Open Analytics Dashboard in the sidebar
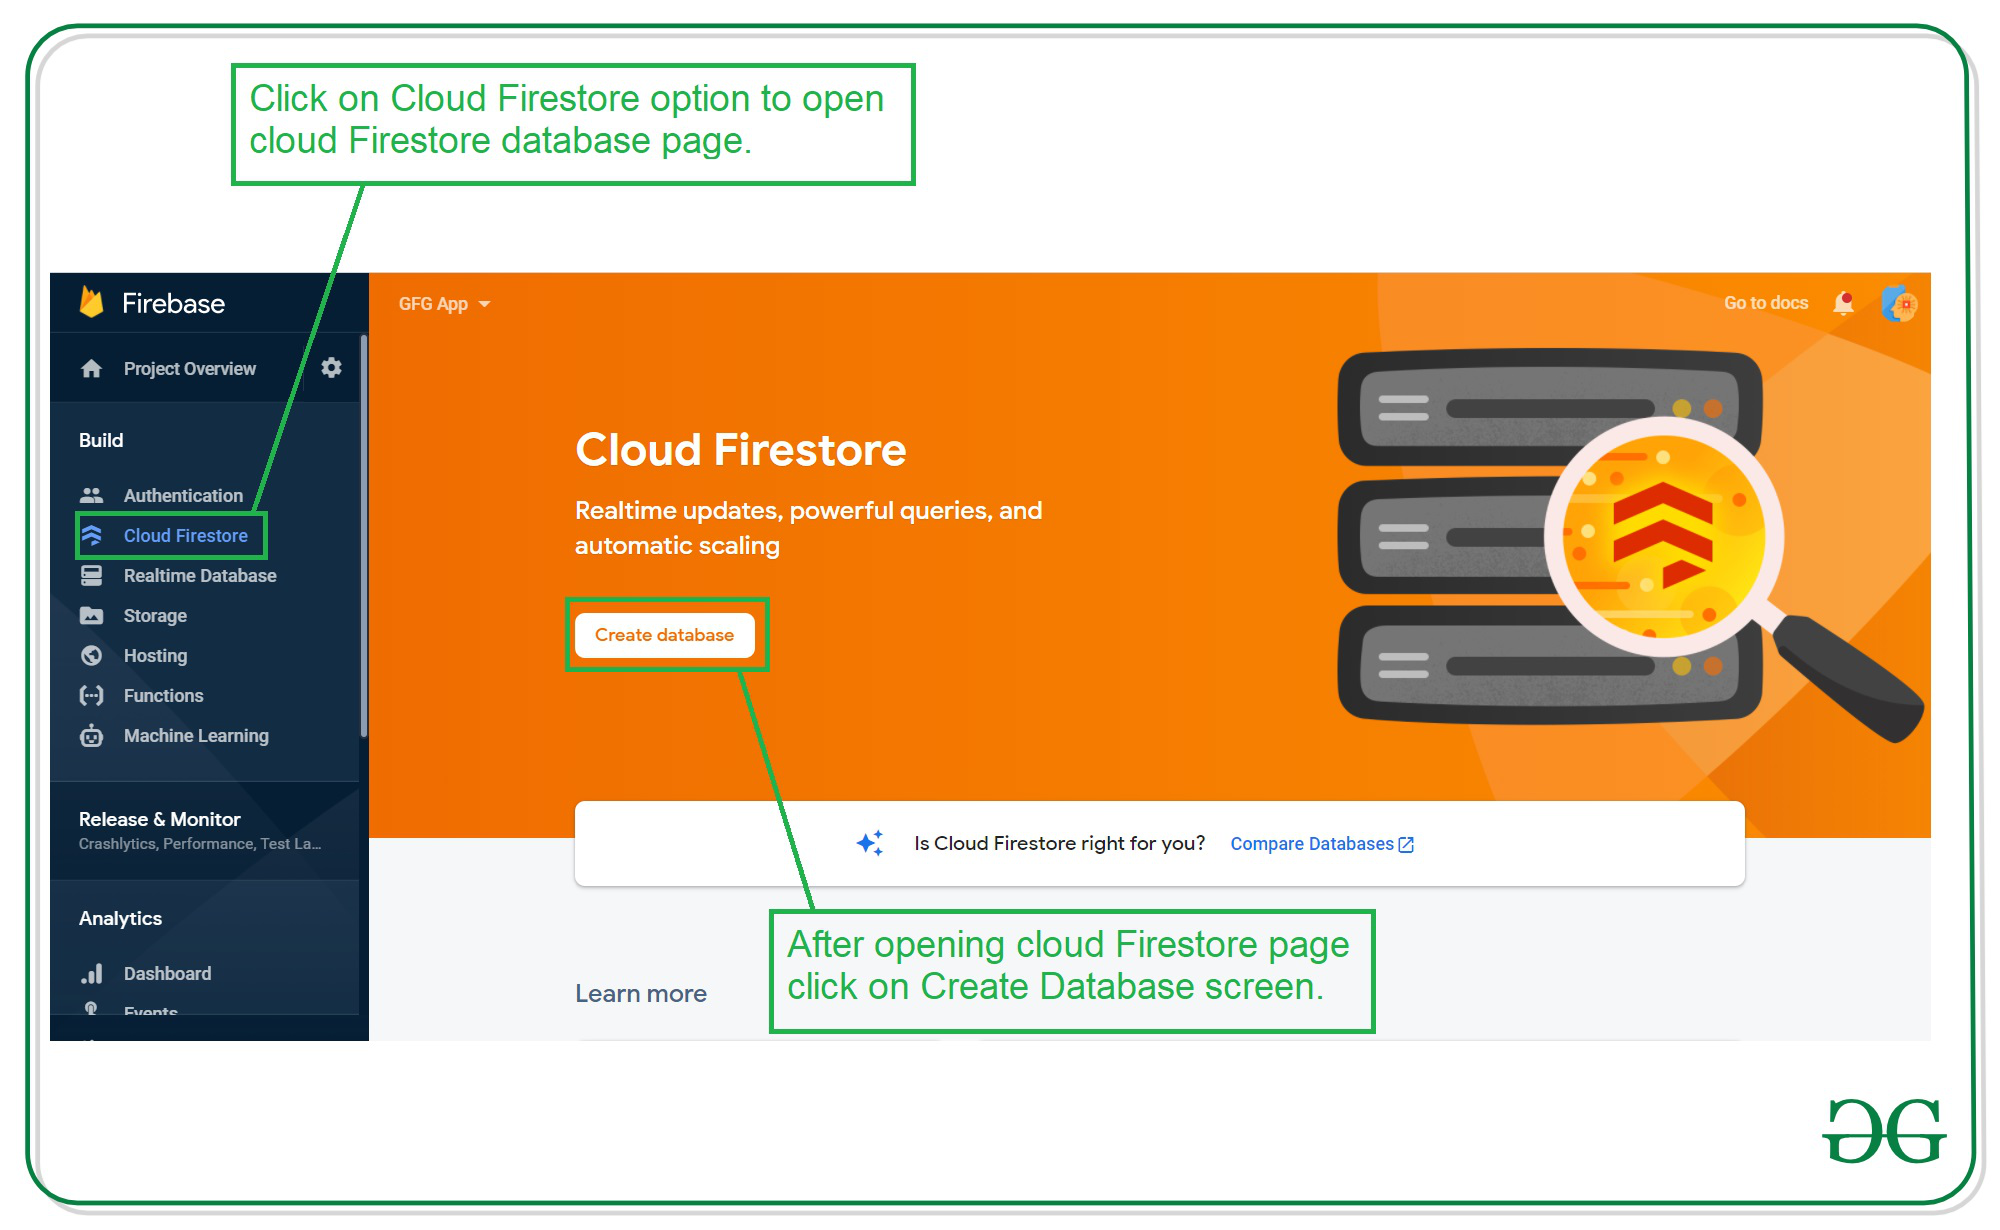The height and width of the screenshot is (1230, 2000). tap(167, 974)
